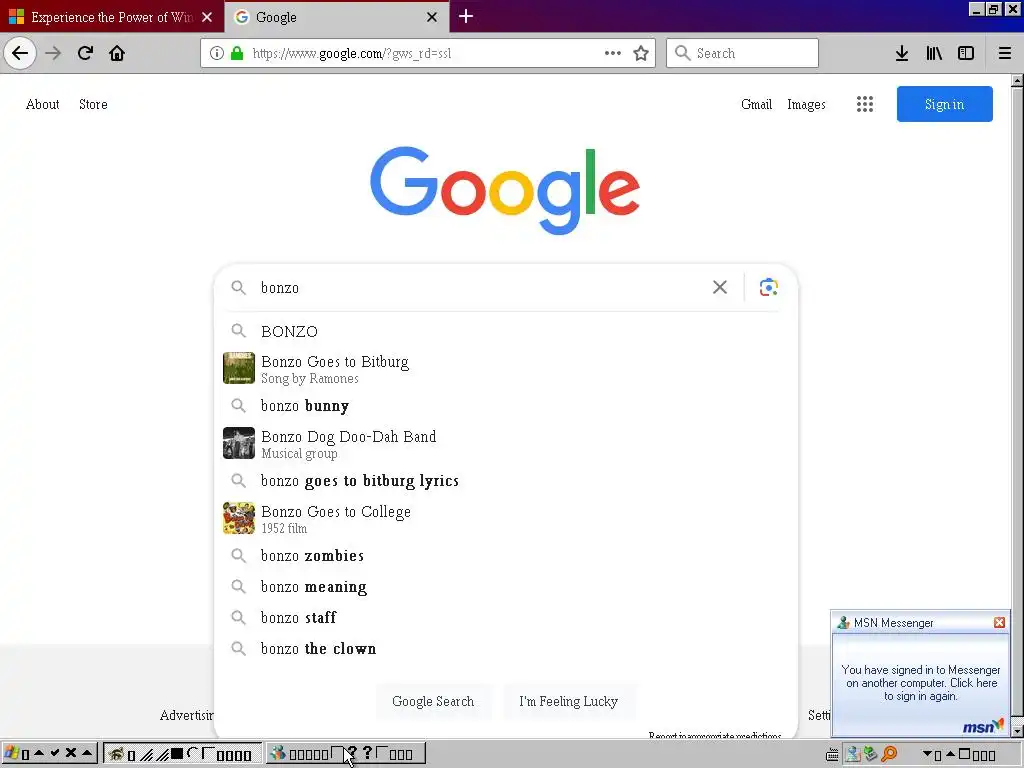Select Bonzo Dog Doo-Dah Band suggestion

click(505, 443)
